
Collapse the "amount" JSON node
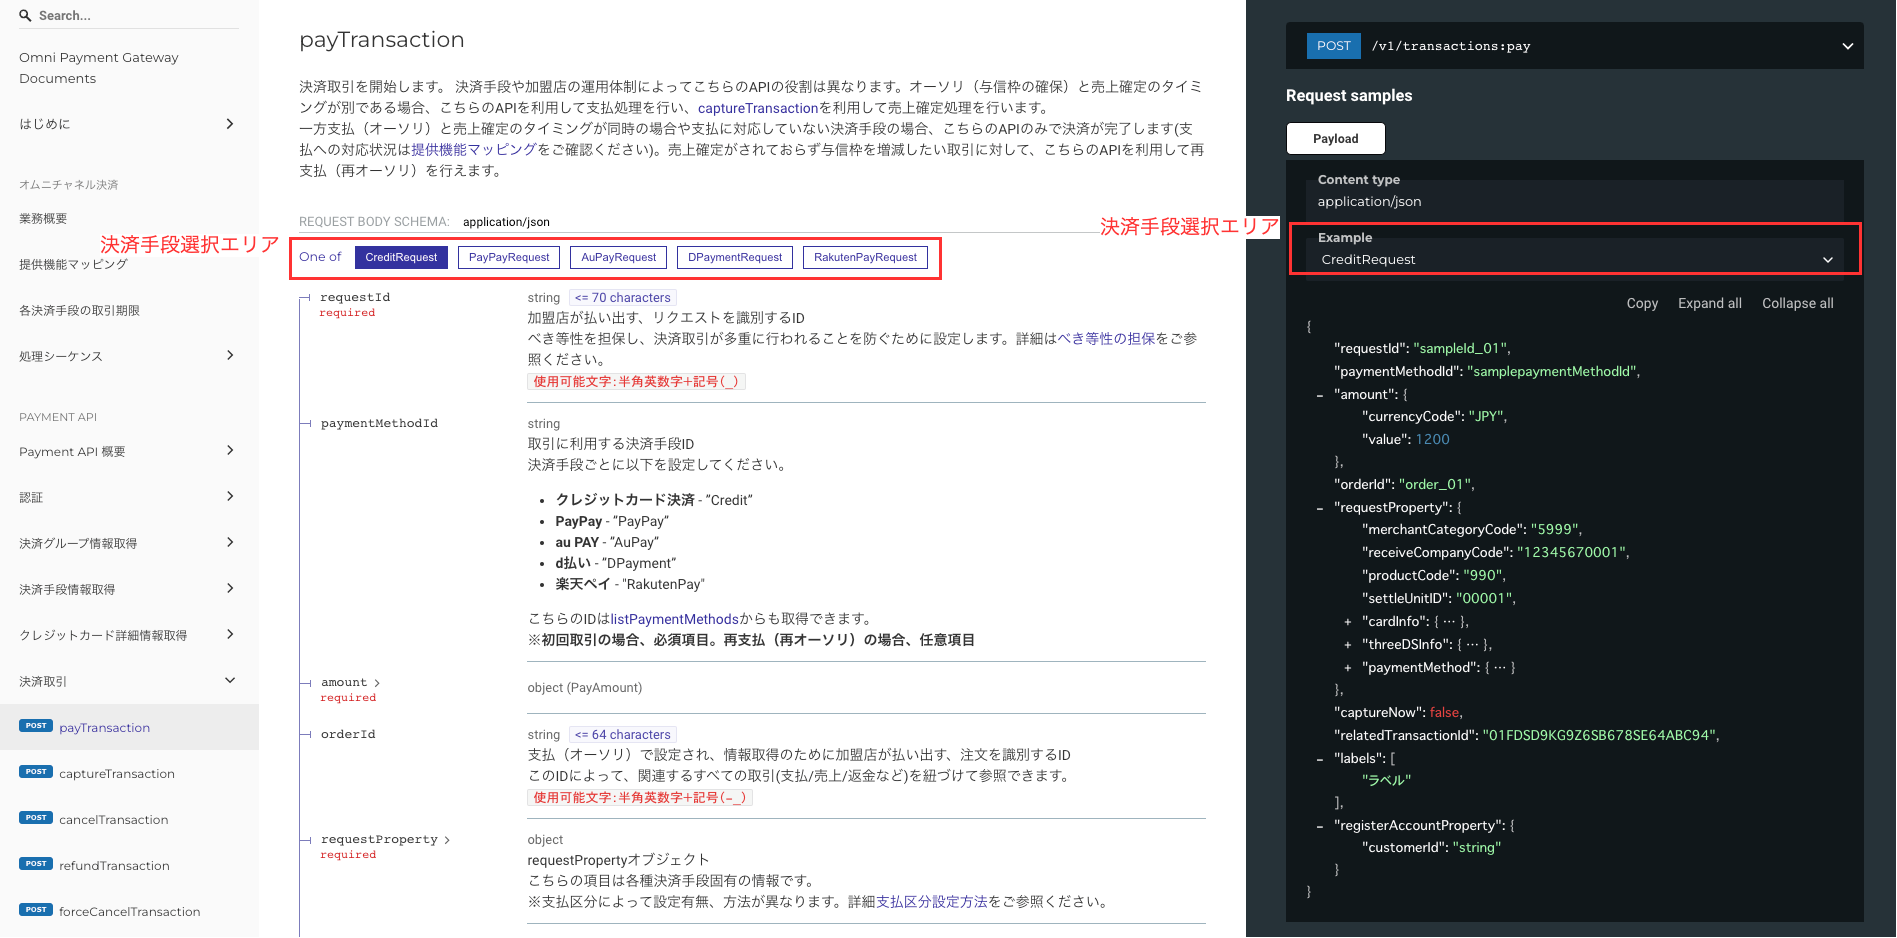pyautogui.click(x=1320, y=395)
